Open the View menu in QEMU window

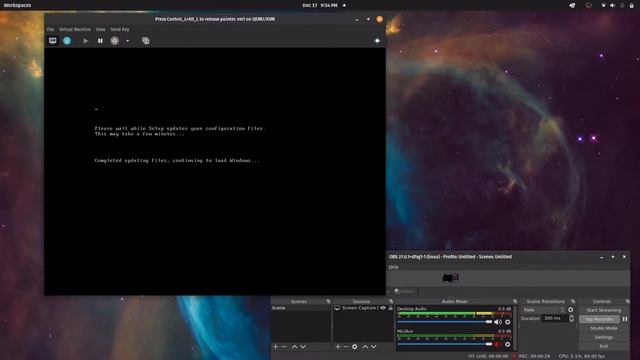click(100, 29)
